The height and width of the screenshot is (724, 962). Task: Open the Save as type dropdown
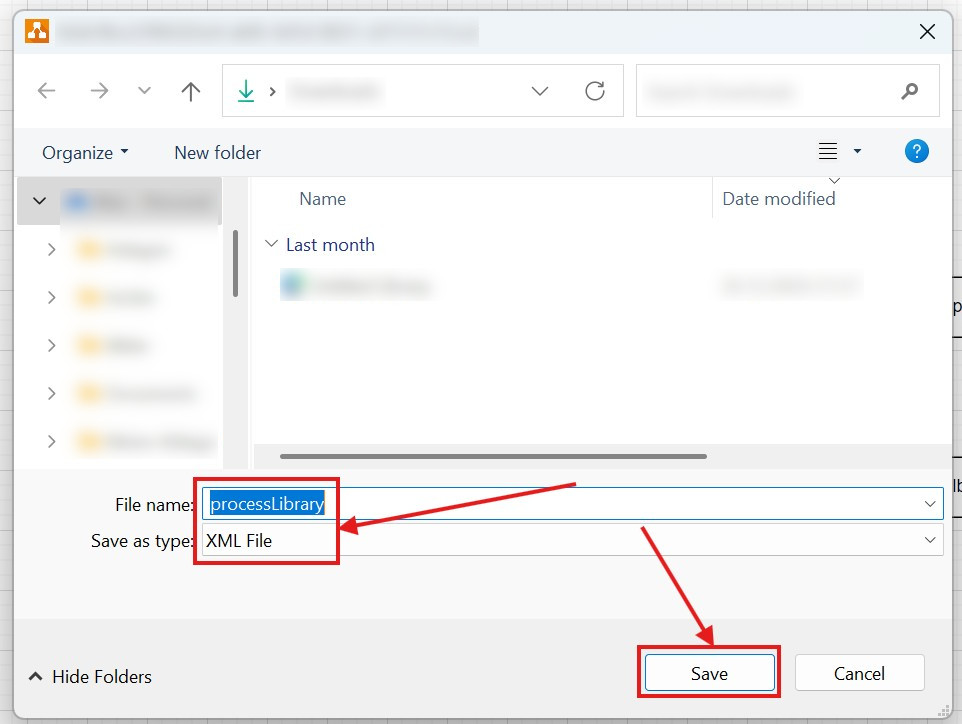[930, 540]
